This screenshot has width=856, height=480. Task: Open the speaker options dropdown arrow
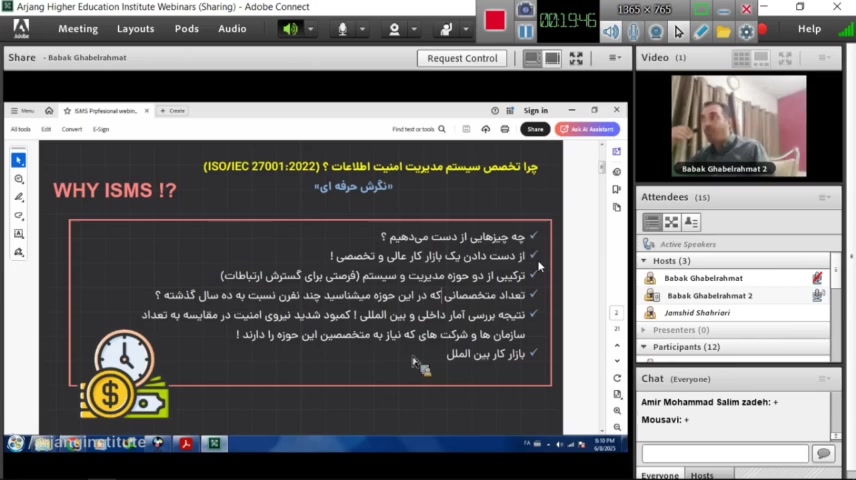click(311, 29)
